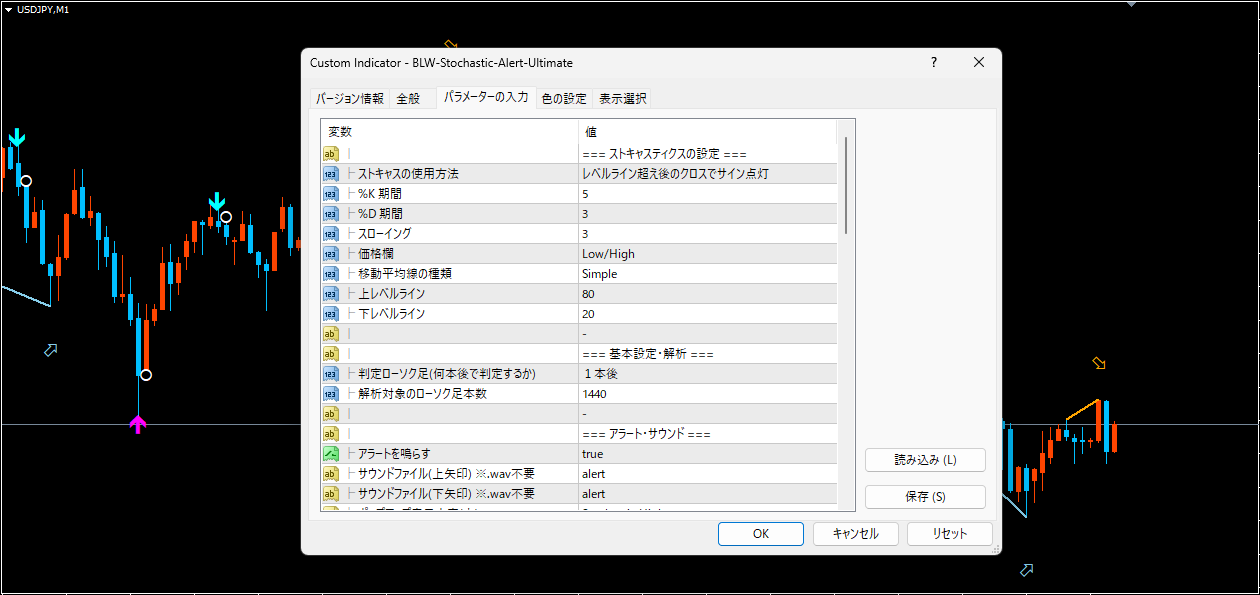Open the 表示選択 tab
The width and height of the screenshot is (1260, 595).
tap(623, 98)
